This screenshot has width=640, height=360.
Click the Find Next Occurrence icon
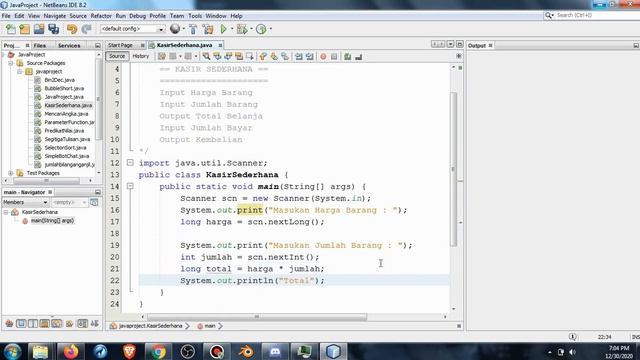(228, 56)
